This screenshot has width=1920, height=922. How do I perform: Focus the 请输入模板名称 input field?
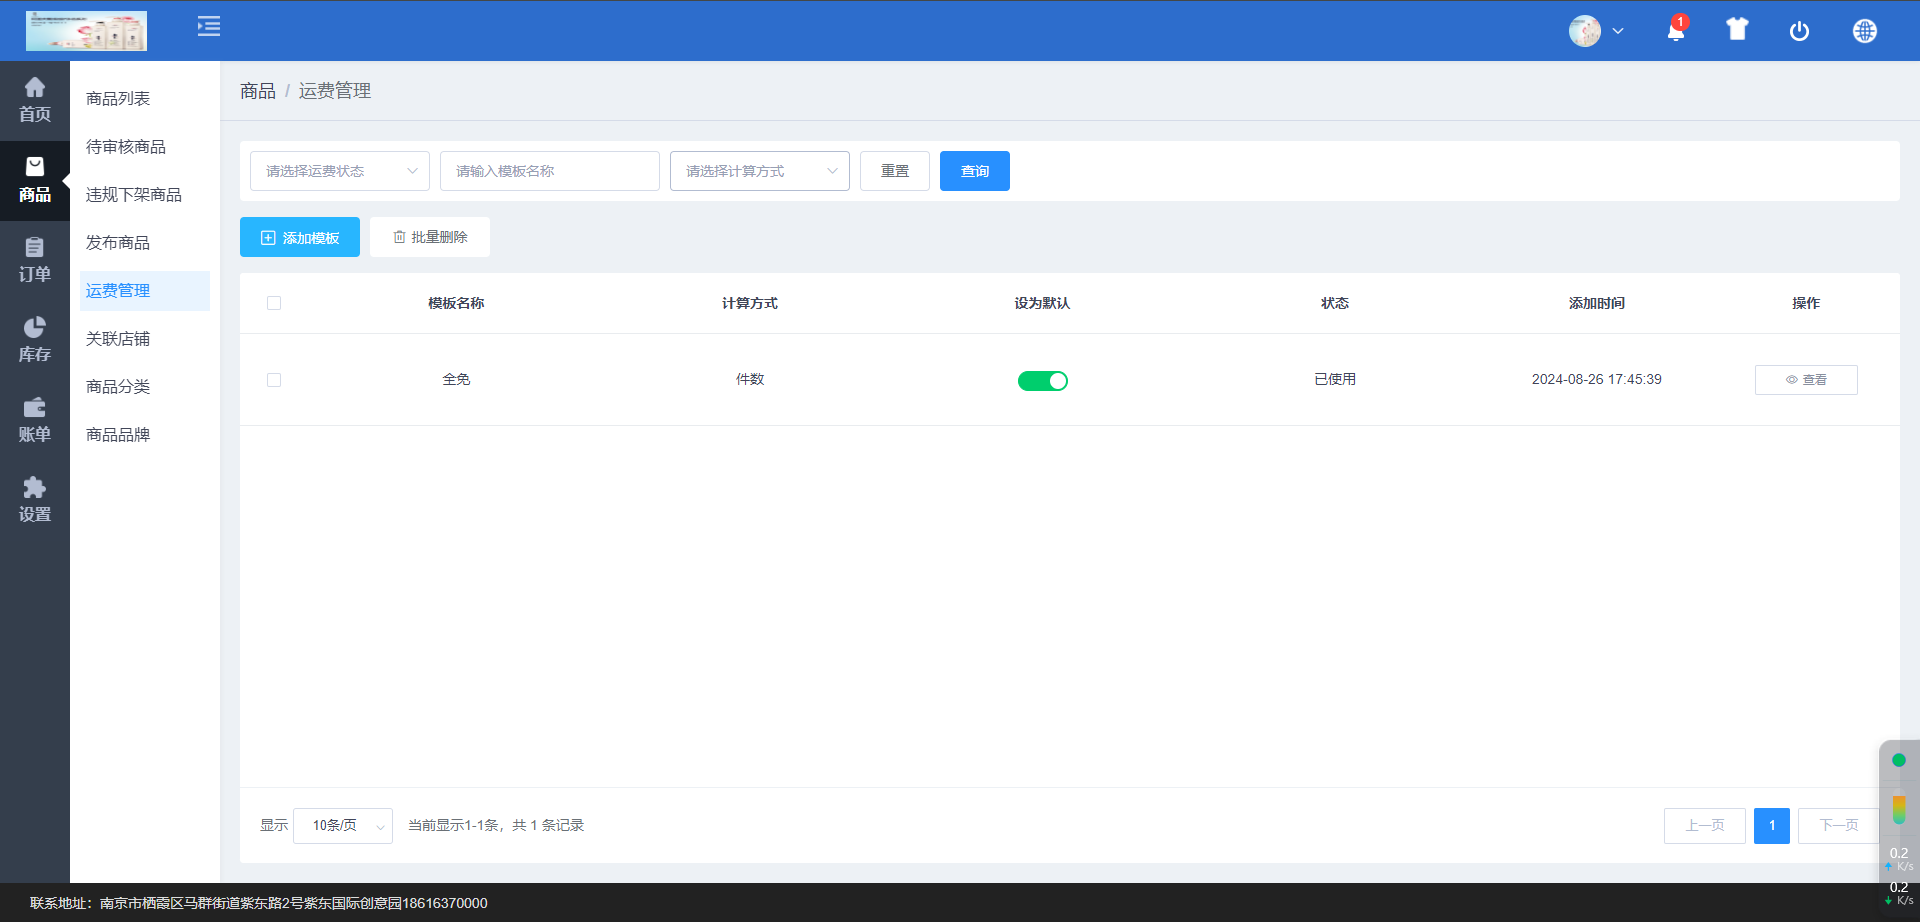549,171
